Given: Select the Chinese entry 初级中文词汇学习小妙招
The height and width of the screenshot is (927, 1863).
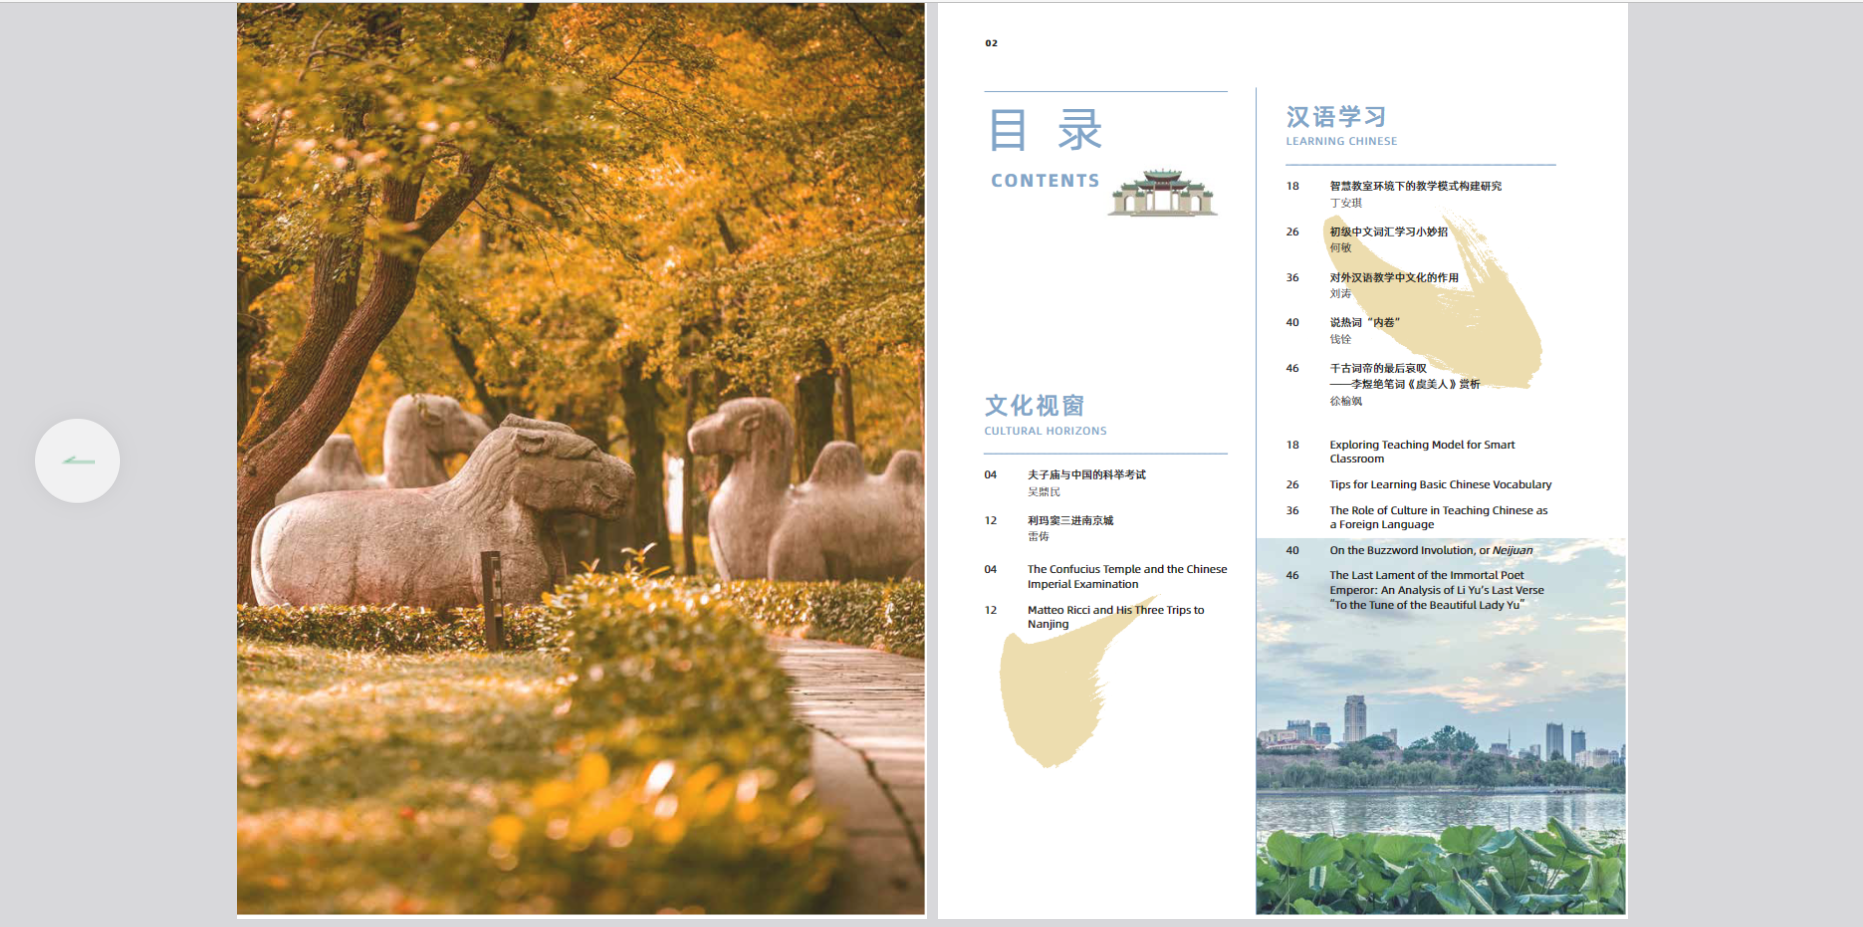Looking at the screenshot, I should (x=1388, y=232).
